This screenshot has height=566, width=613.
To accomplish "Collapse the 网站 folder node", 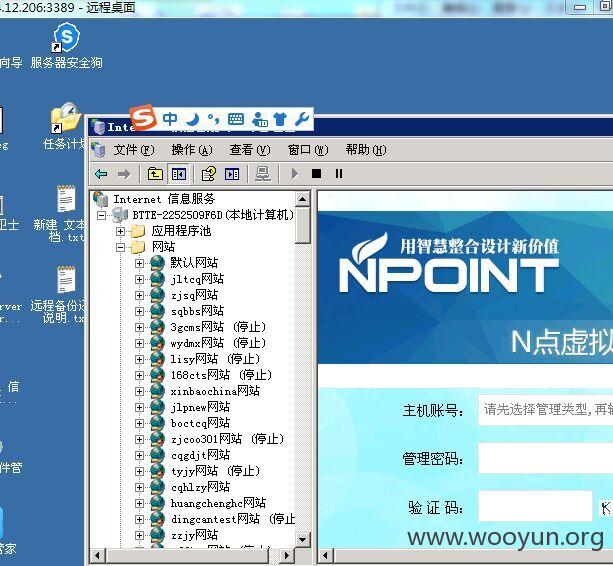I will pyautogui.click(x=120, y=247).
